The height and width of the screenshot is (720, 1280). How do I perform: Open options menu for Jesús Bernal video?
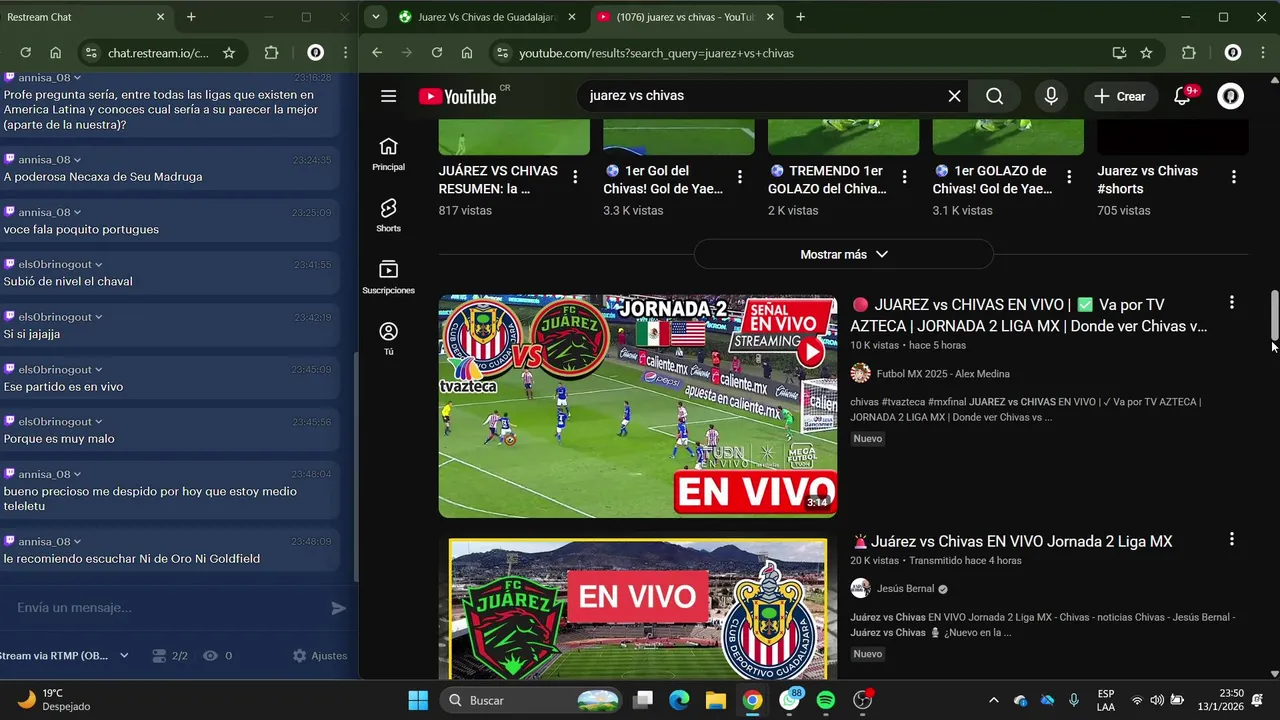click(1231, 539)
